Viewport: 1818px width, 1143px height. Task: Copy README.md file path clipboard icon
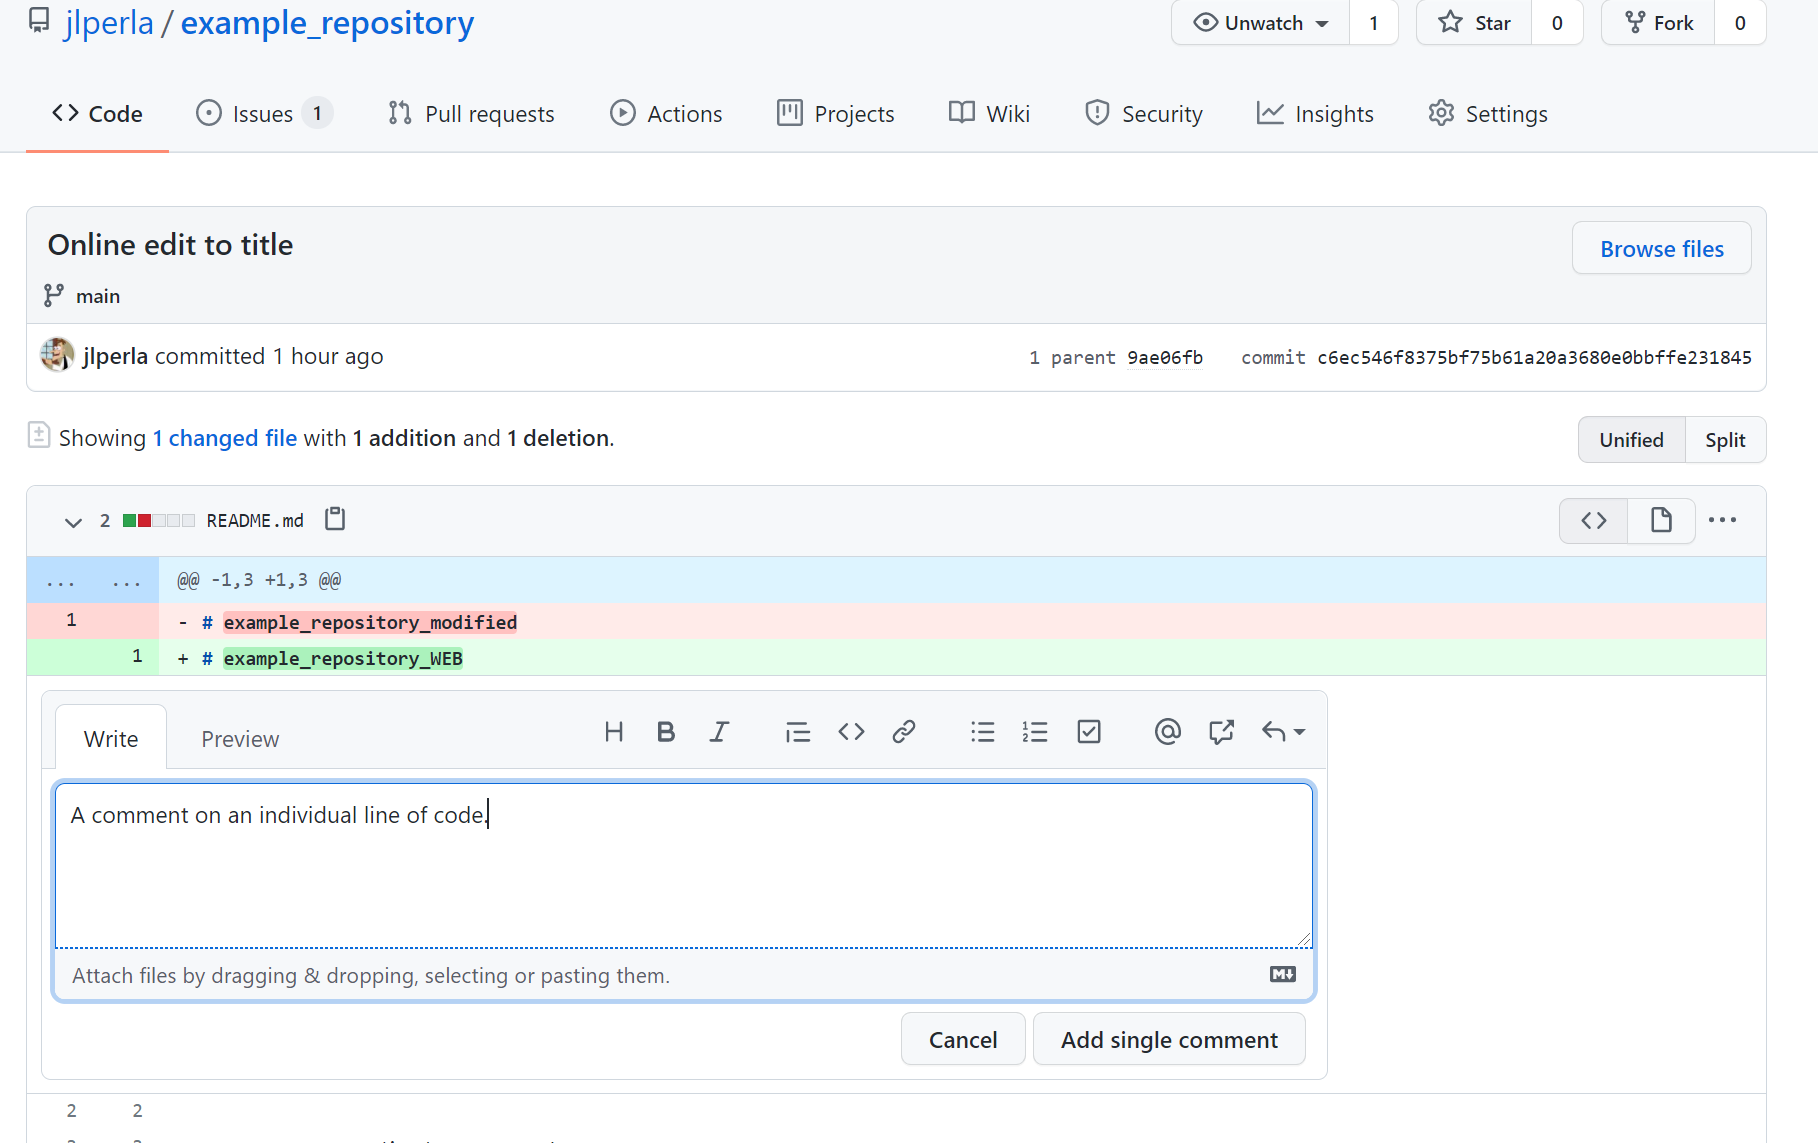coord(335,519)
